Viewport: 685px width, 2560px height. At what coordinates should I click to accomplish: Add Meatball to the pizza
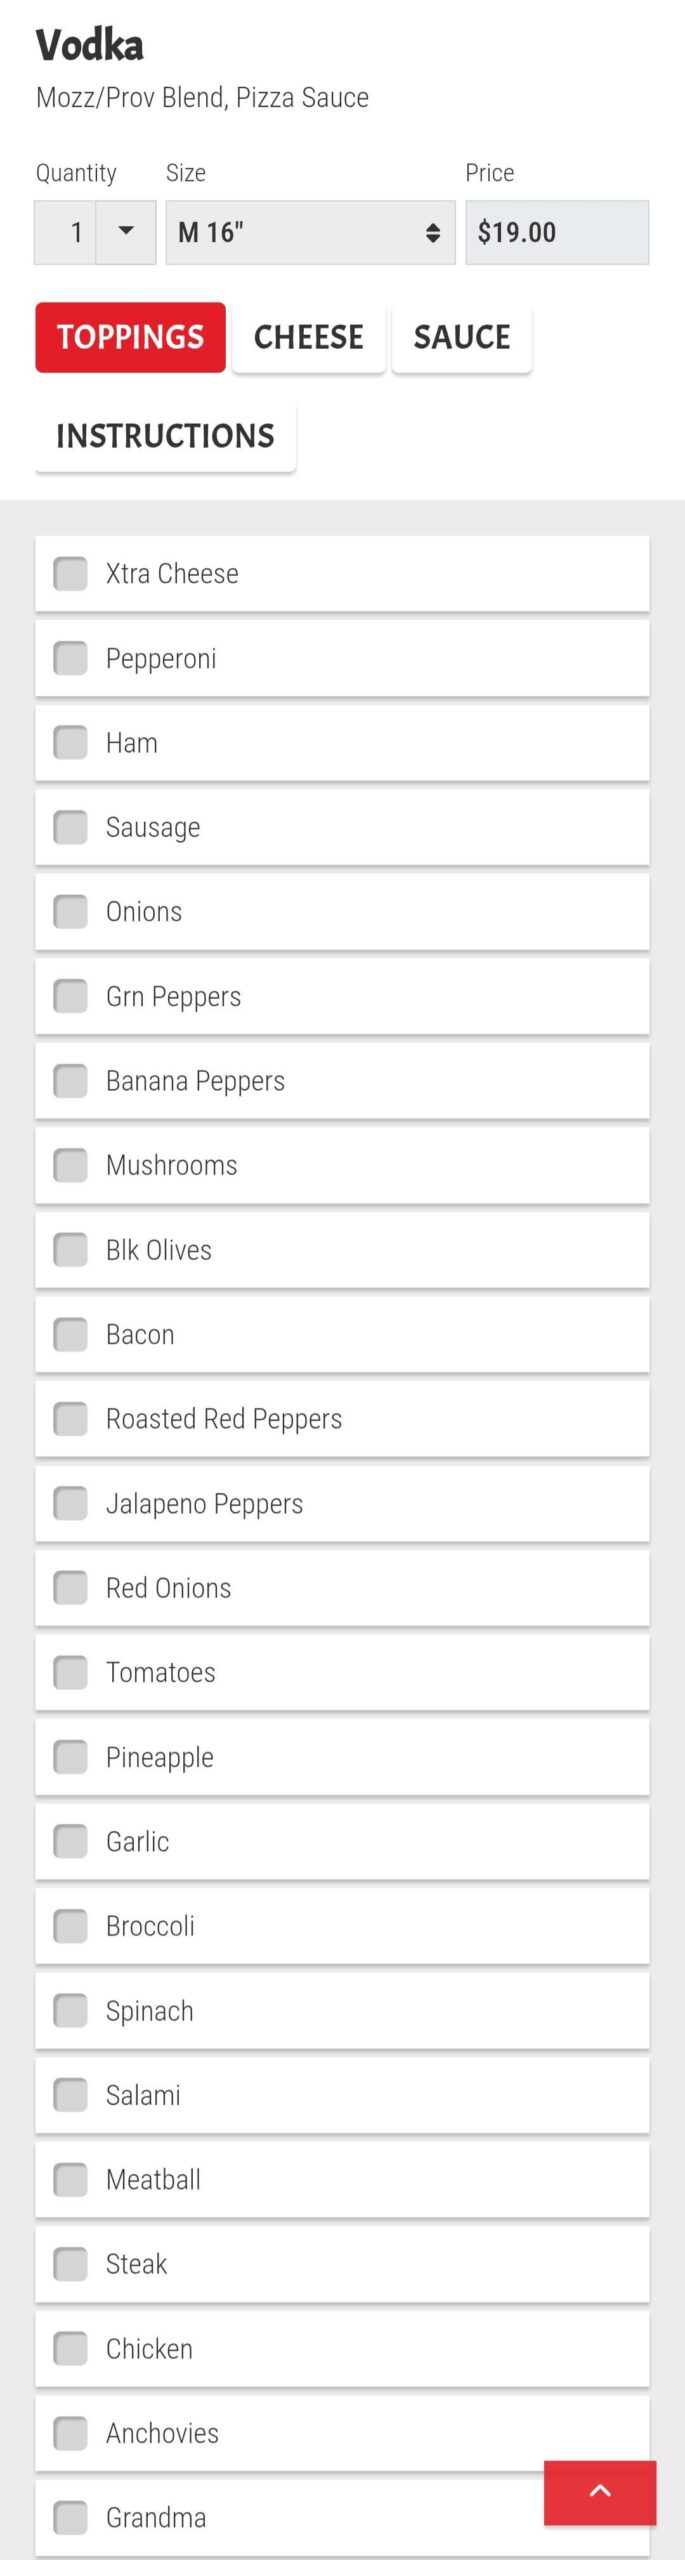click(x=71, y=2179)
